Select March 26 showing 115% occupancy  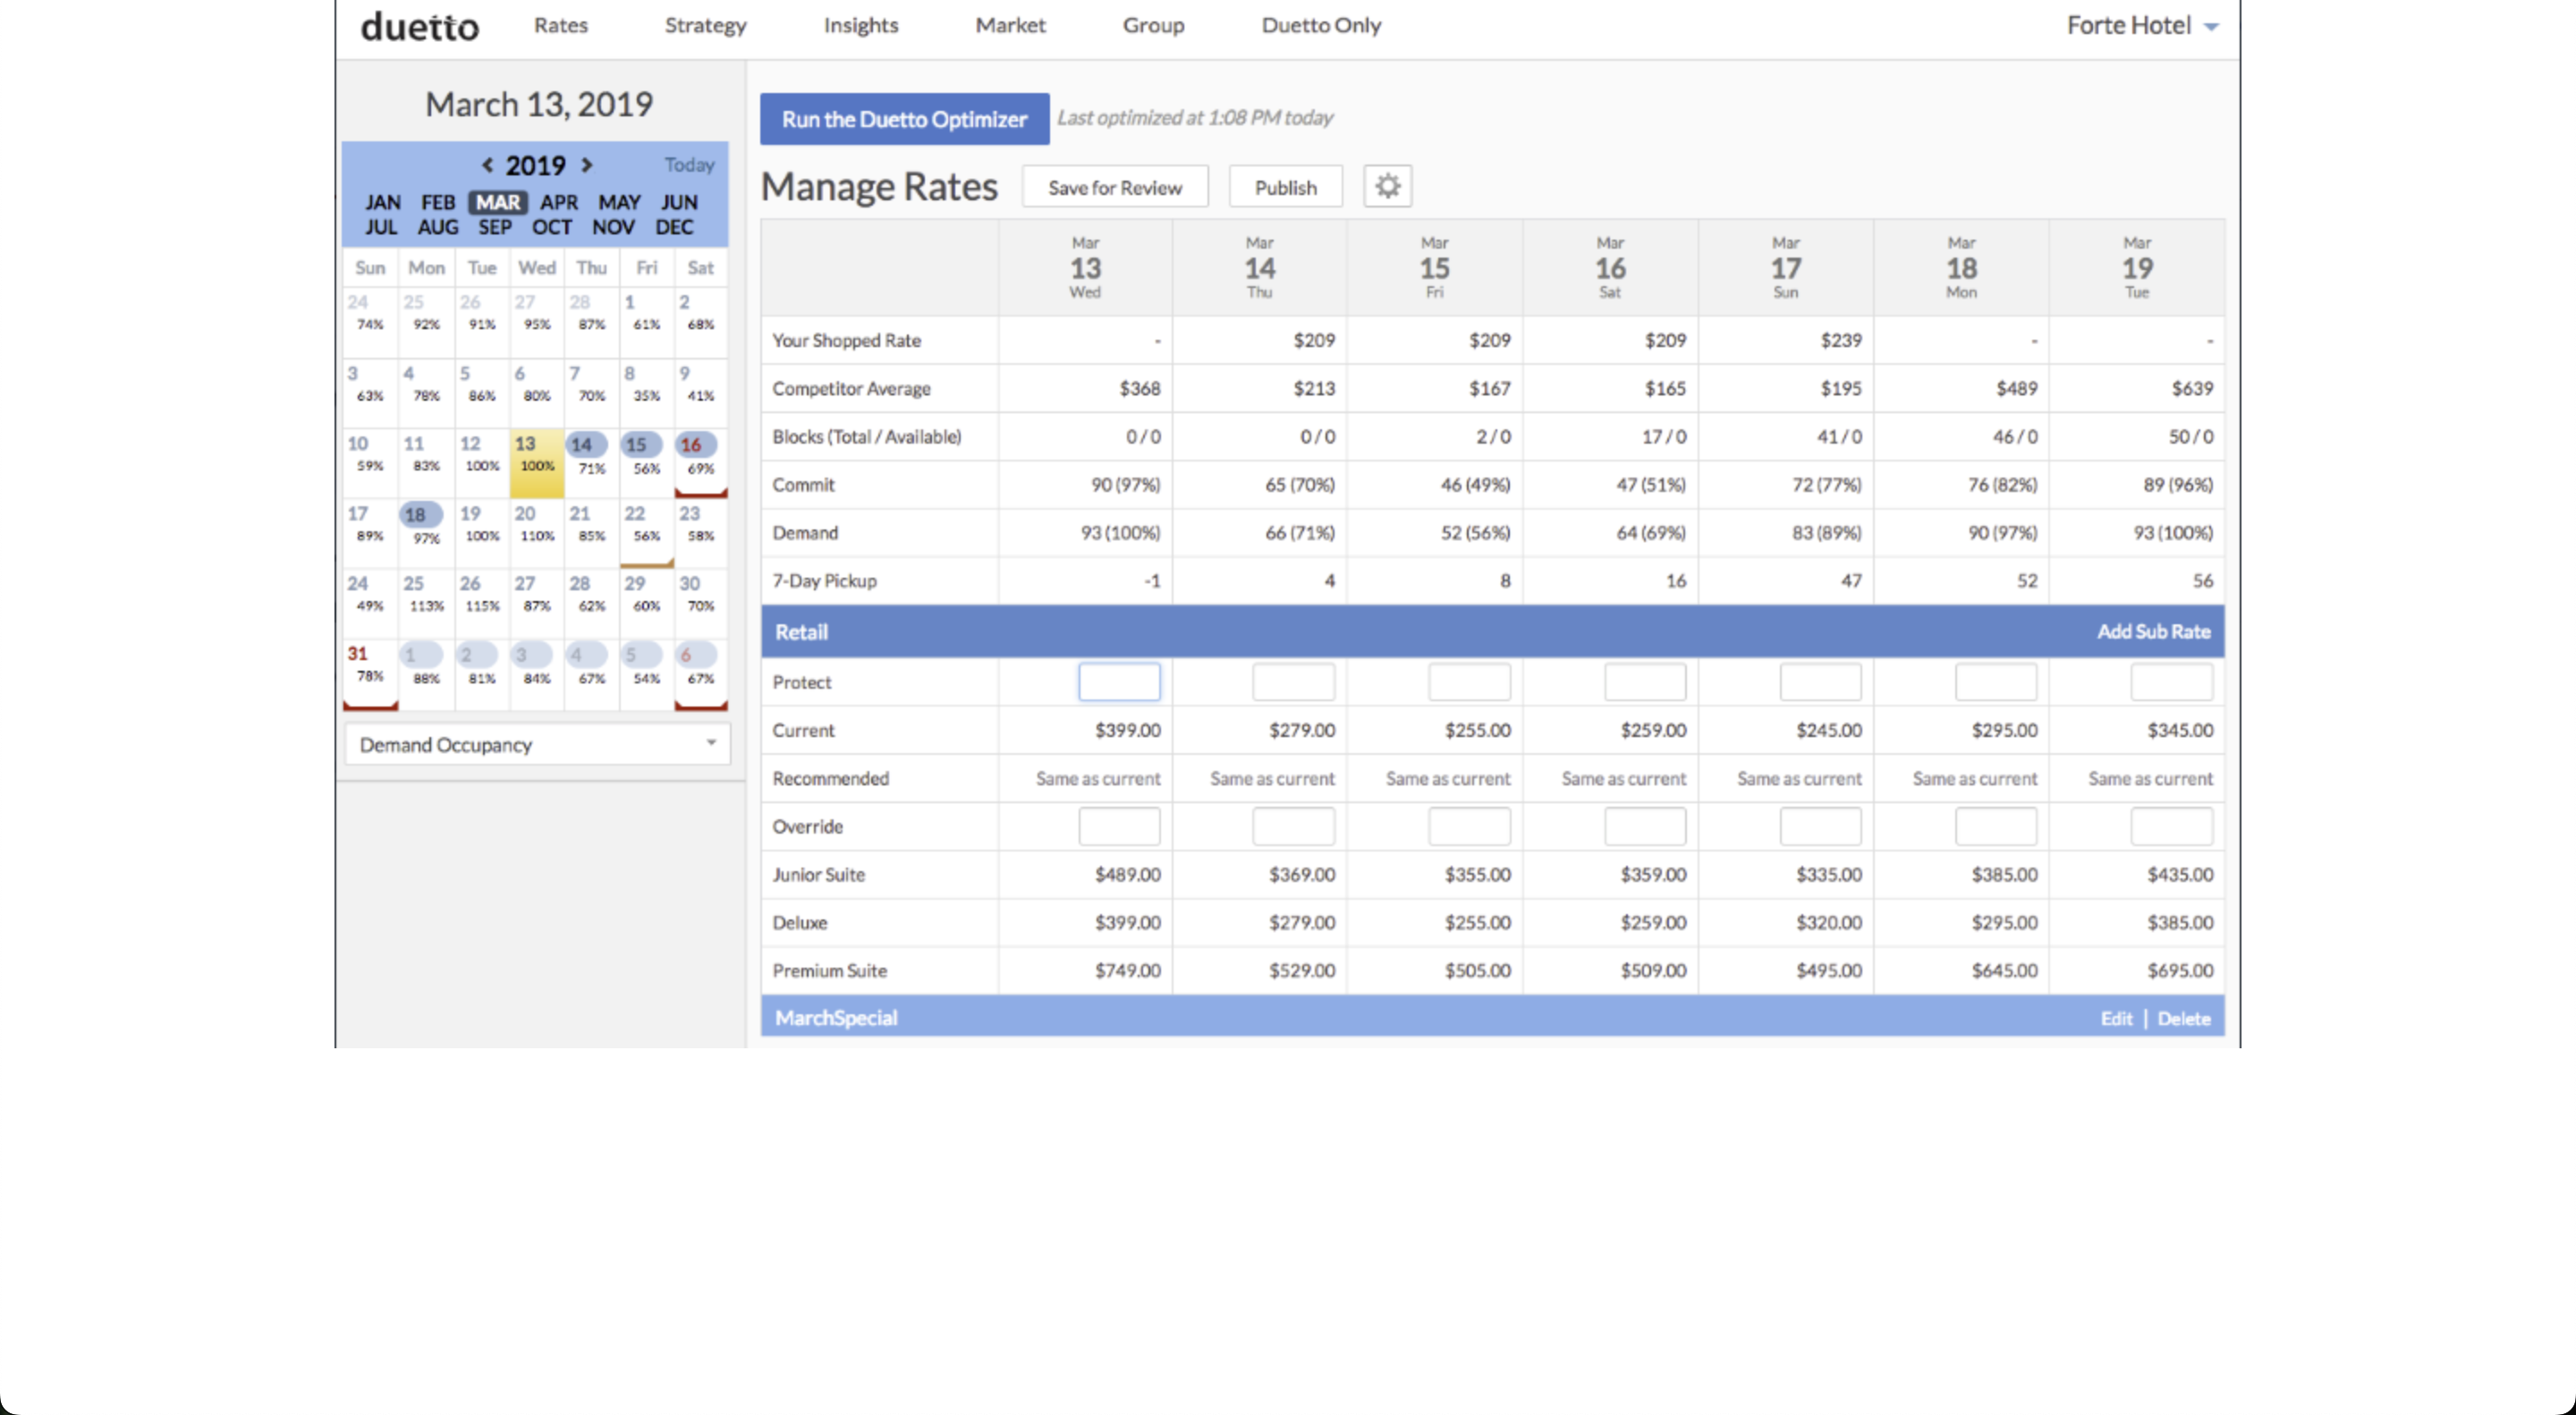tap(482, 602)
